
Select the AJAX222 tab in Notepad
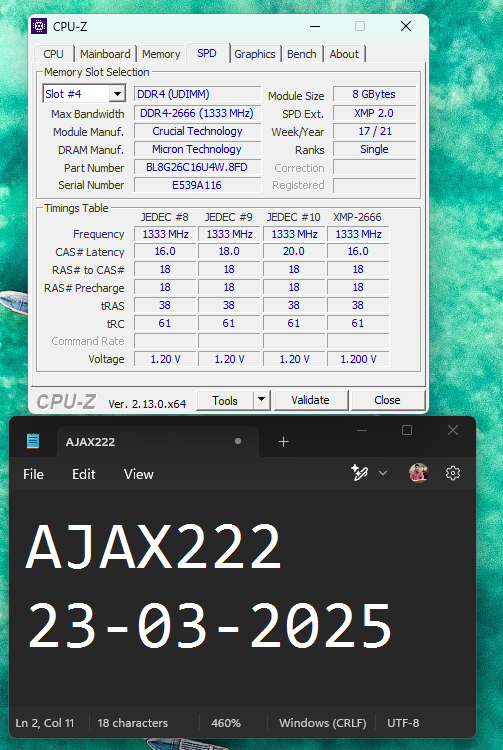pos(158,441)
